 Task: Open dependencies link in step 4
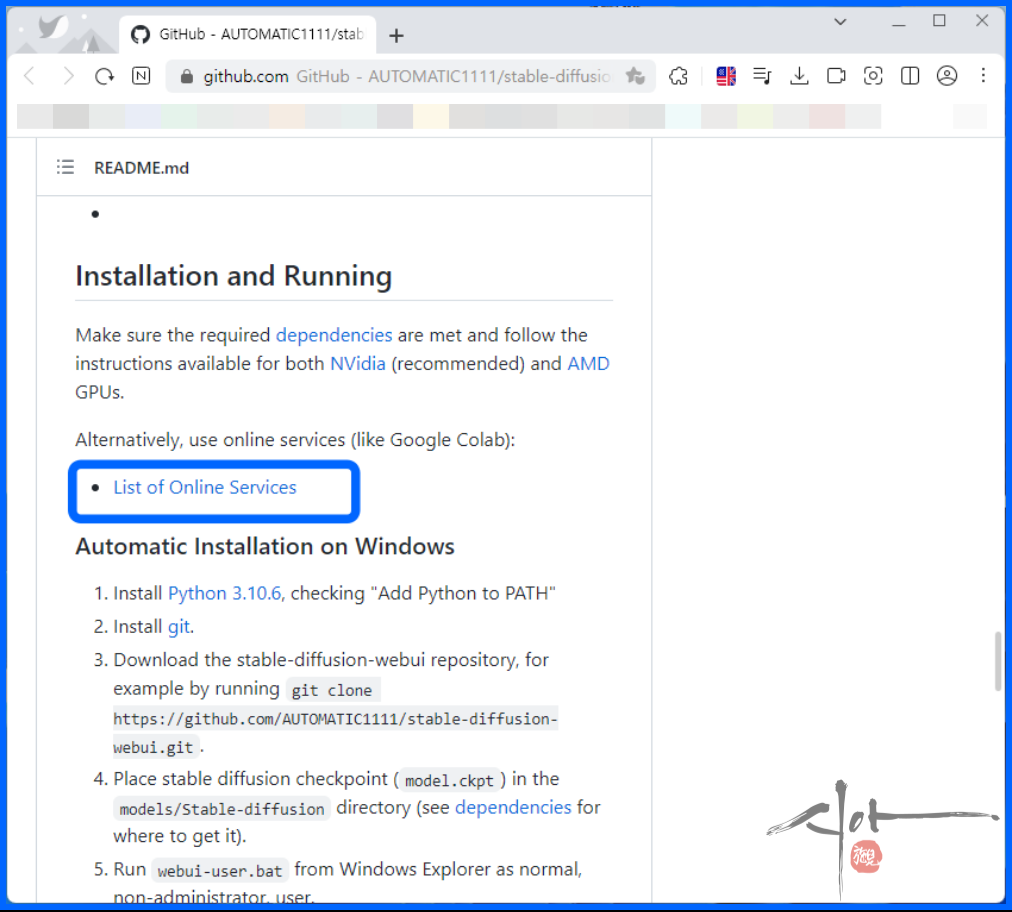(513, 807)
